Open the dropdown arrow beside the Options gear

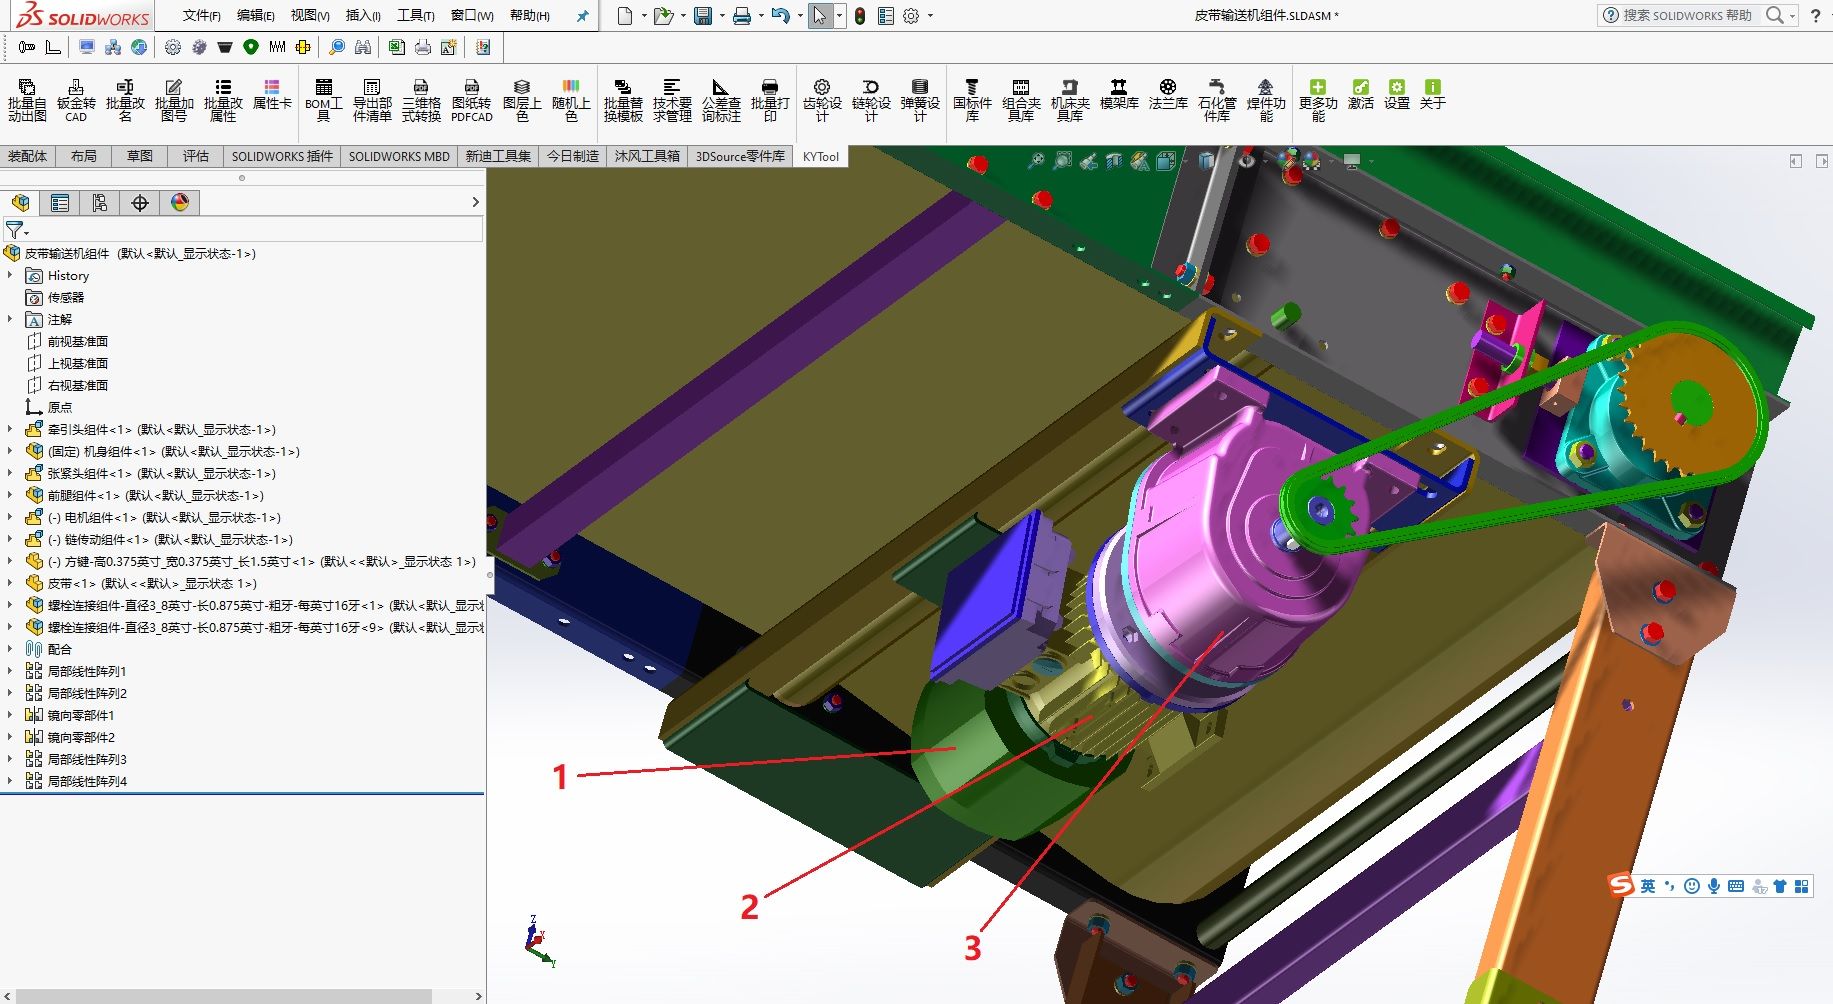tap(930, 16)
